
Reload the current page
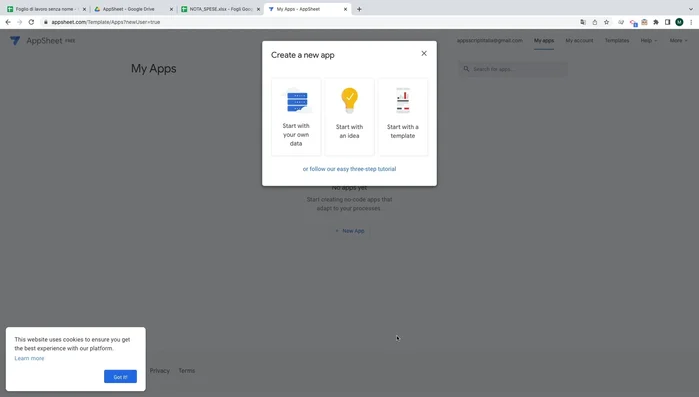31,22
